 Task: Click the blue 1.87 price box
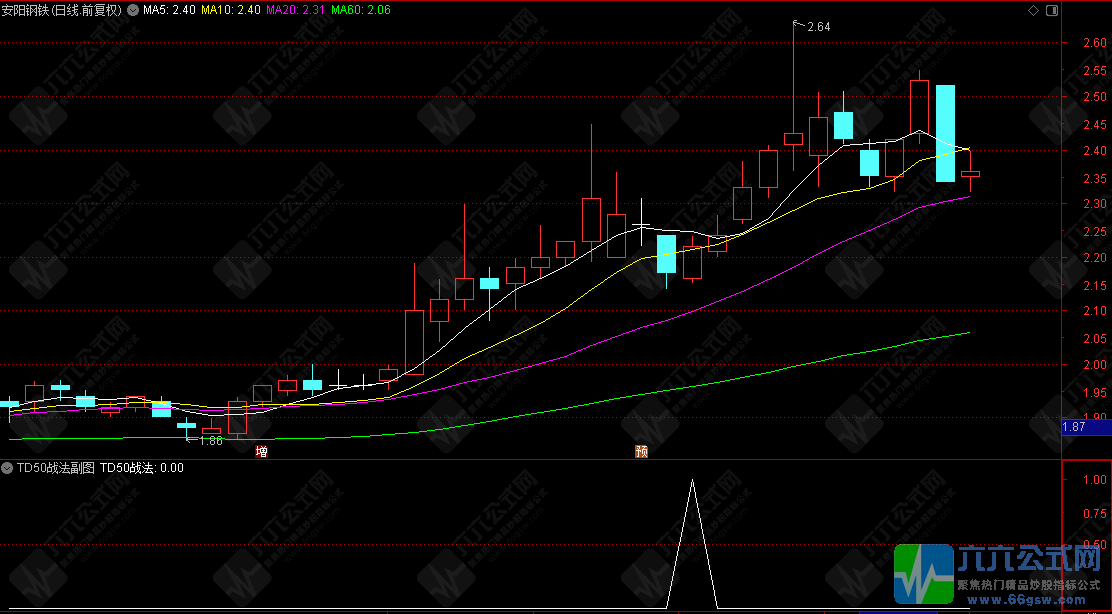click(x=1086, y=427)
